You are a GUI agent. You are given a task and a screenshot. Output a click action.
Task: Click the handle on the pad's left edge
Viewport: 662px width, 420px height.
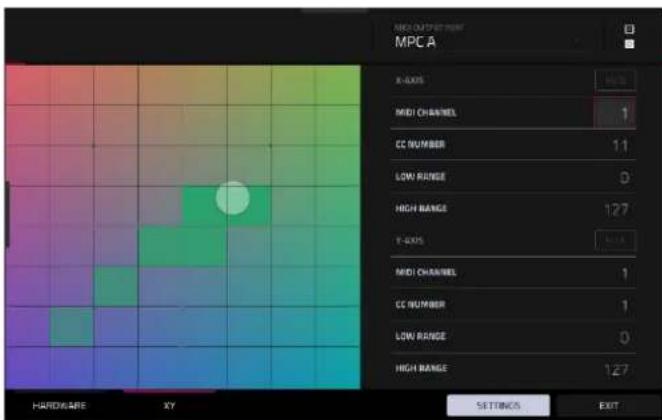pyautogui.click(x=7, y=214)
